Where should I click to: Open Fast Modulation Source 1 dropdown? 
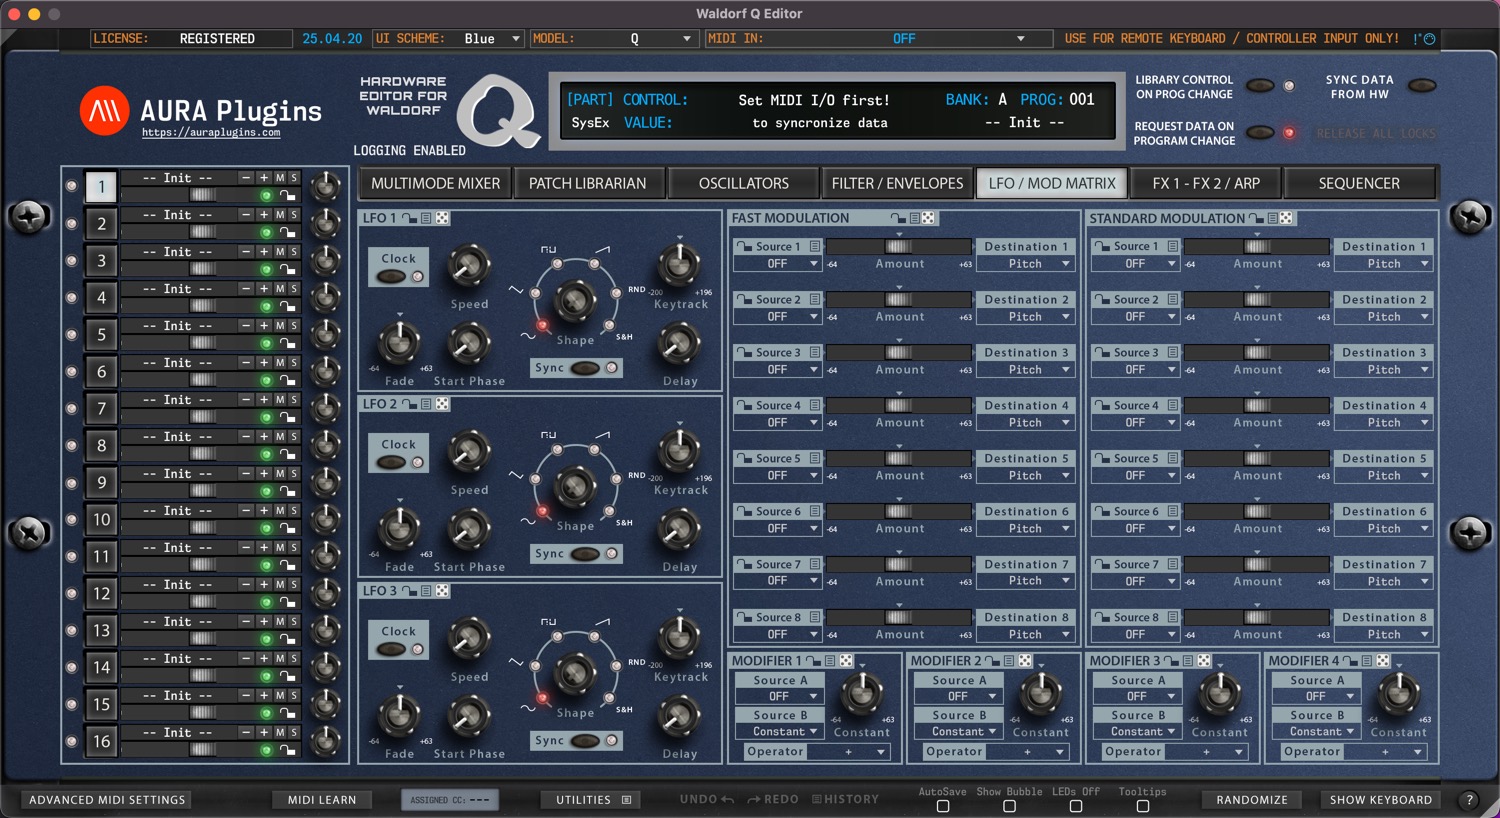[x=778, y=264]
